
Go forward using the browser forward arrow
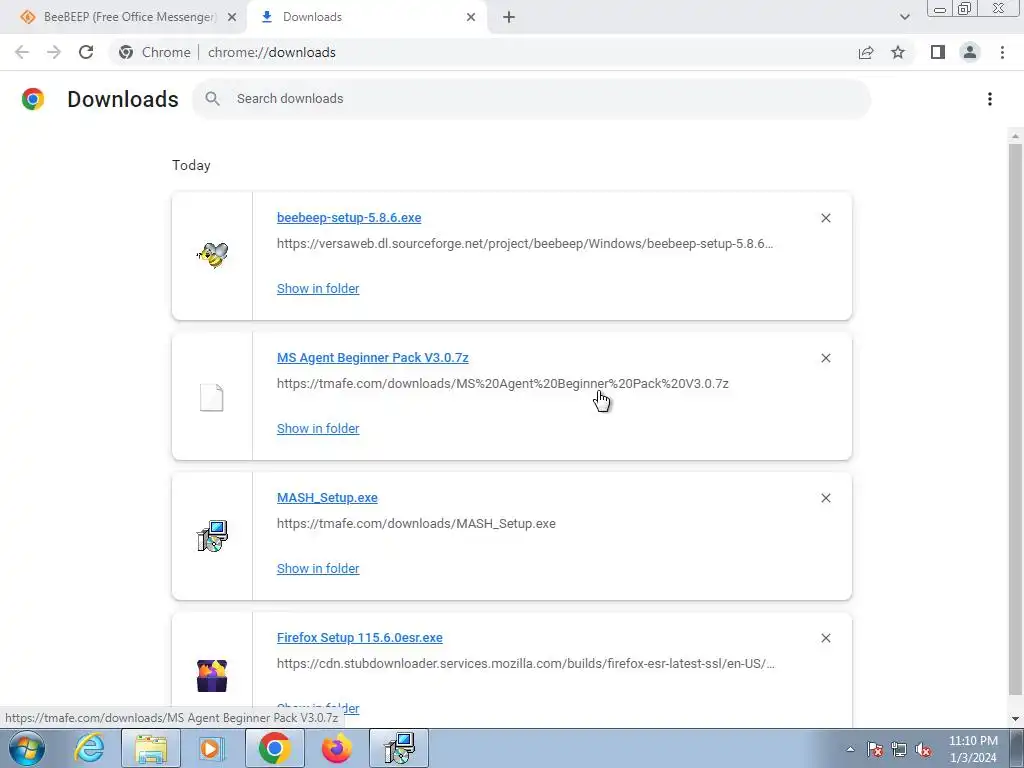54,52
